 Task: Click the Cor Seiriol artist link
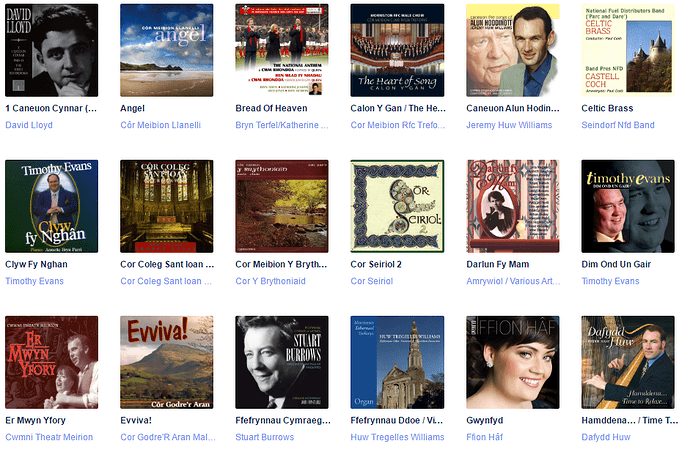(372, 281)
